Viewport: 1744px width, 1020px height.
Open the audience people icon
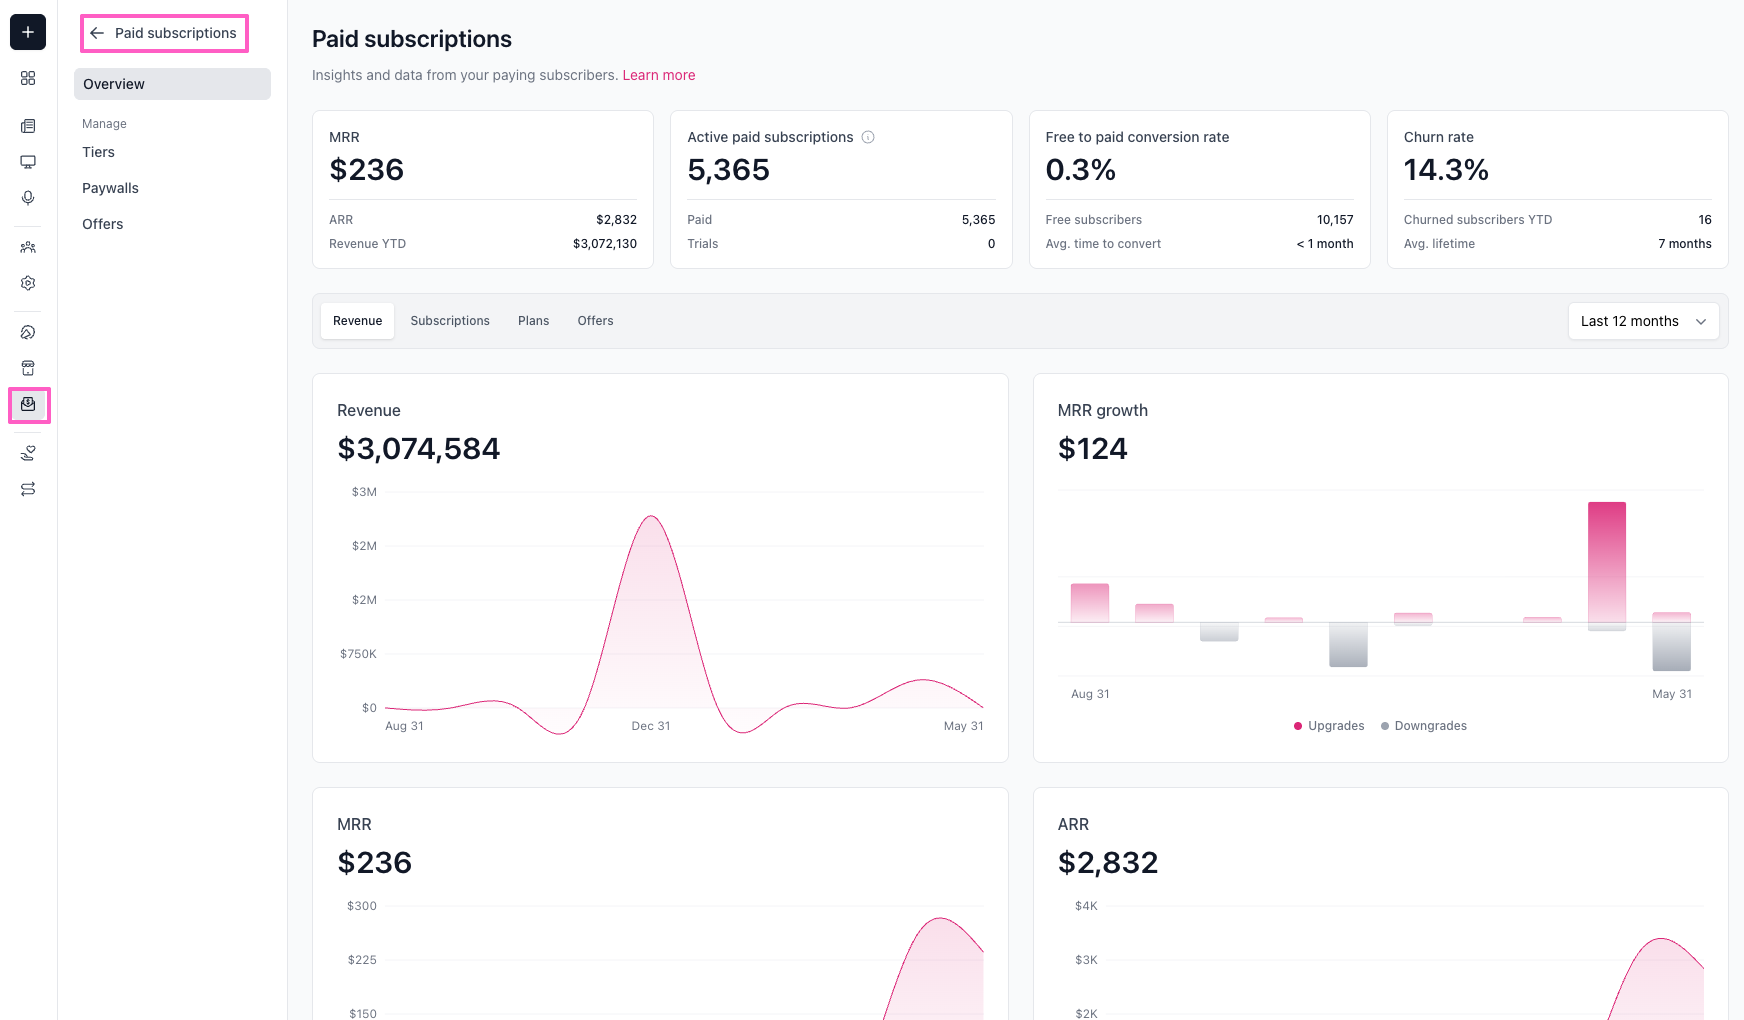28,247
